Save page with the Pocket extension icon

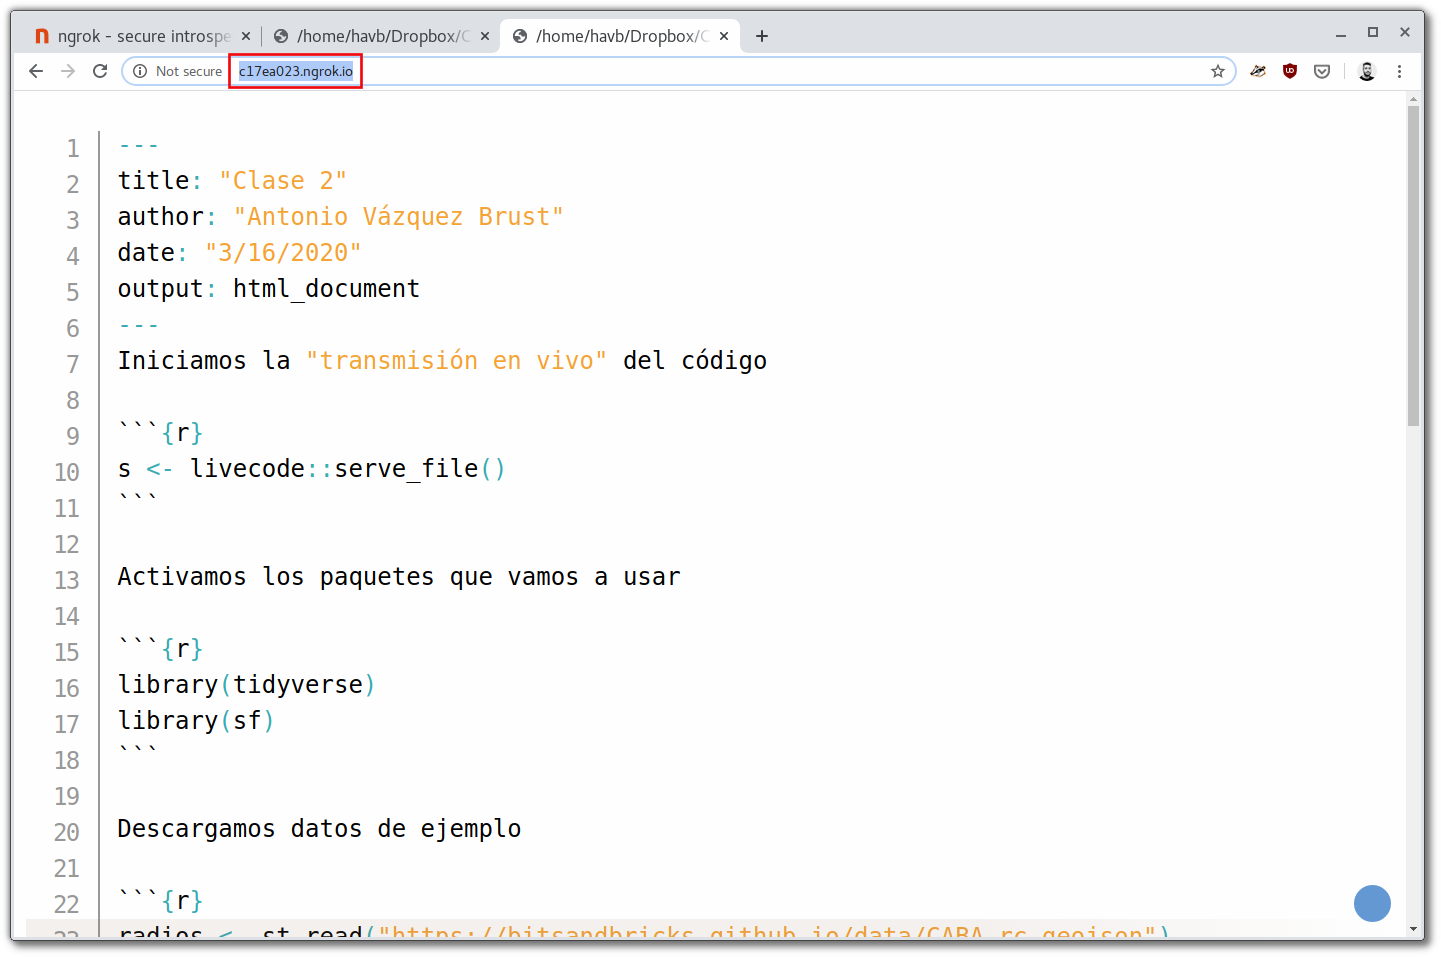pyautogui.click(x=1322, y=71)
